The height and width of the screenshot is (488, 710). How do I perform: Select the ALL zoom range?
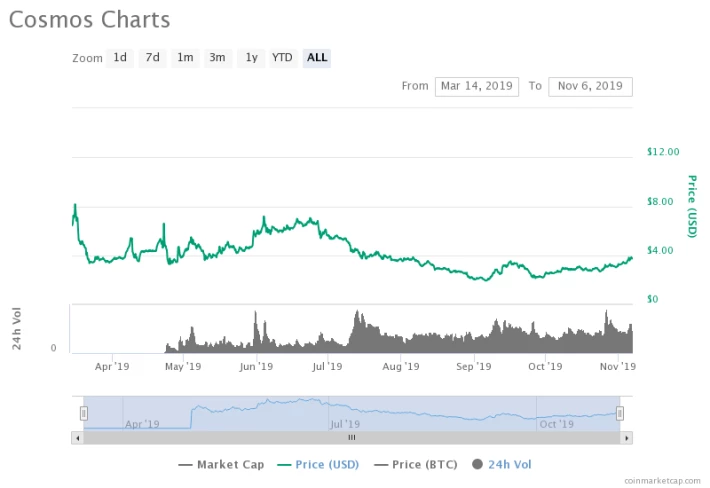pos(317,58)
